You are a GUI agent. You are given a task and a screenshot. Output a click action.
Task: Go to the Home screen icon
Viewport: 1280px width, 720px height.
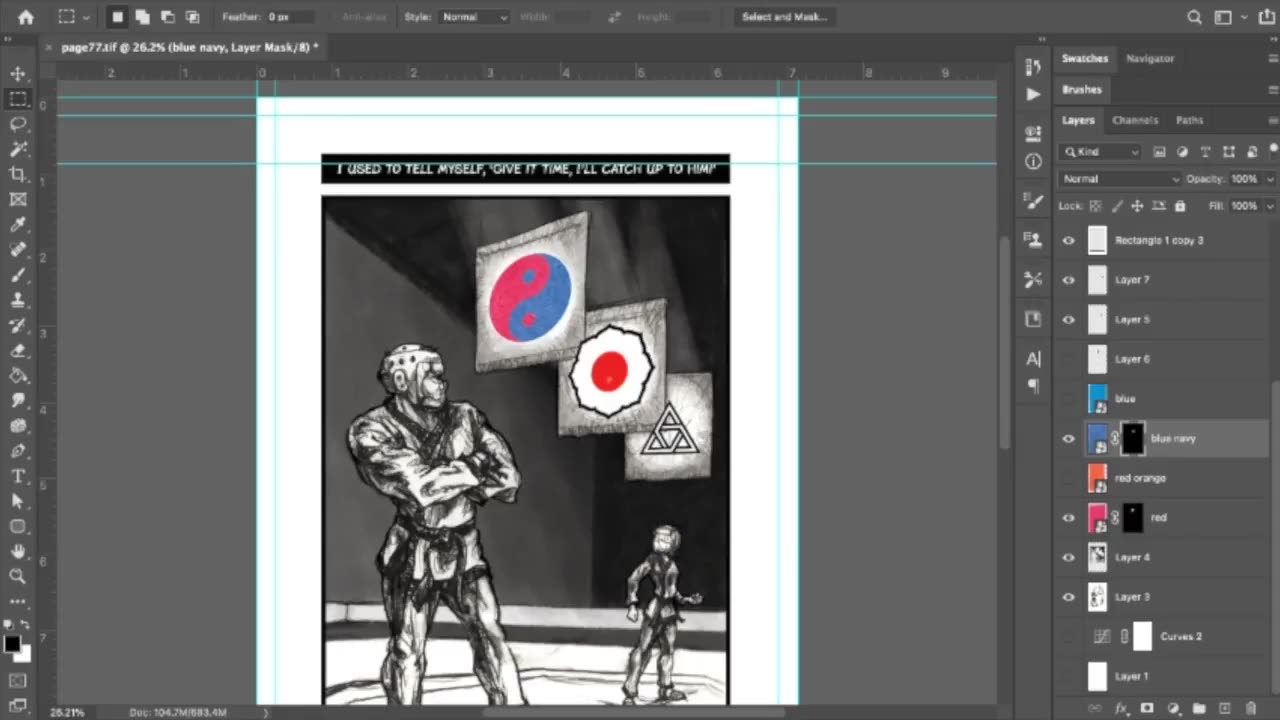click(26, 17)
